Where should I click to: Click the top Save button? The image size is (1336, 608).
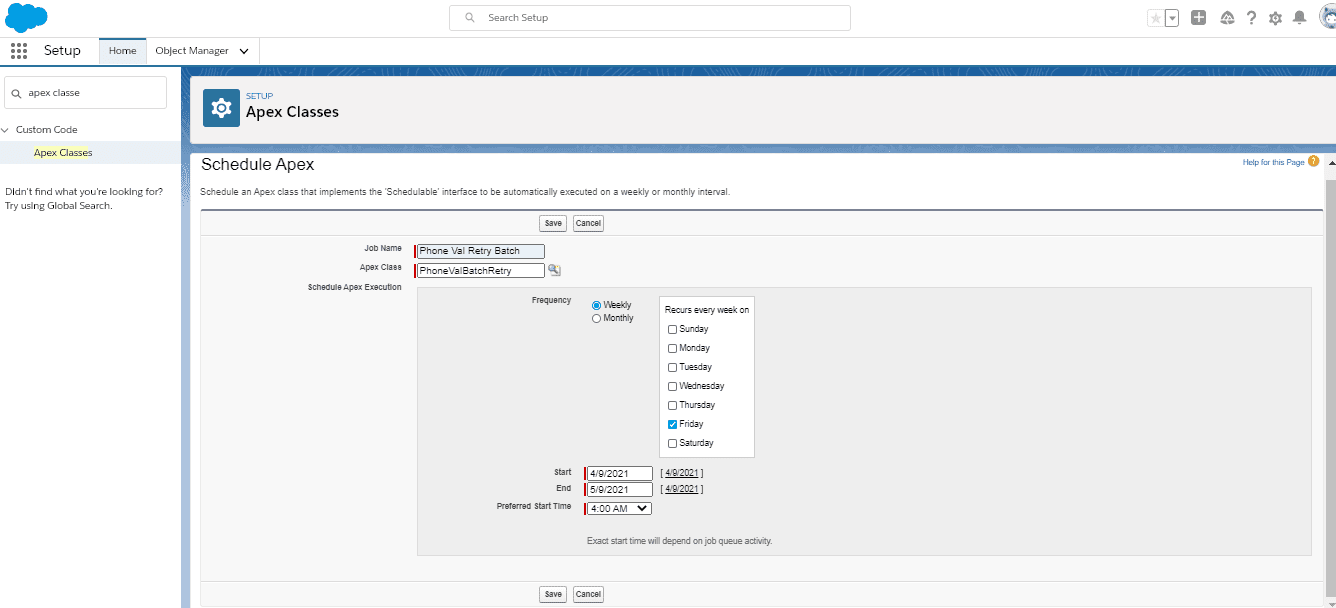552,223
